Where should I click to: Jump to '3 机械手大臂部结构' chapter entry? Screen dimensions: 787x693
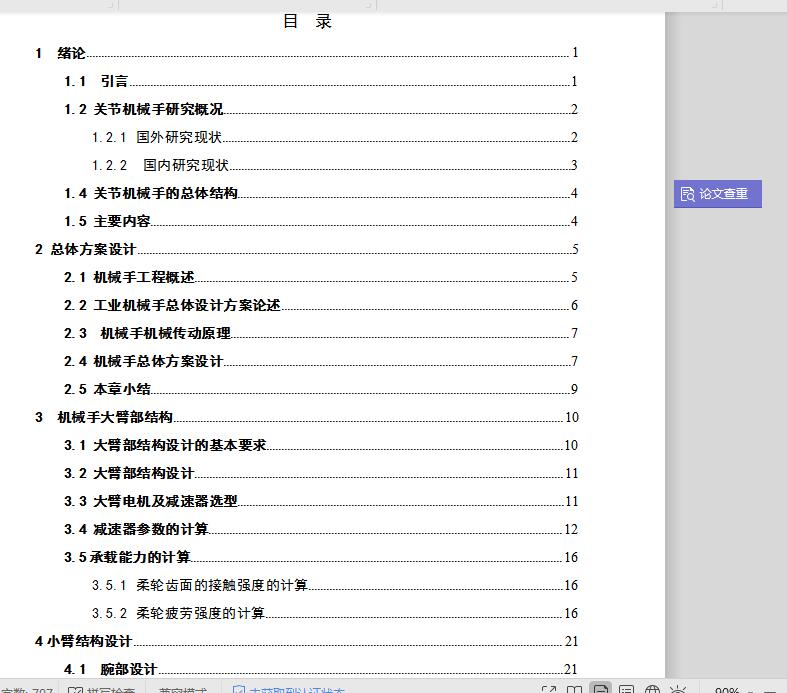coord(307,418)
